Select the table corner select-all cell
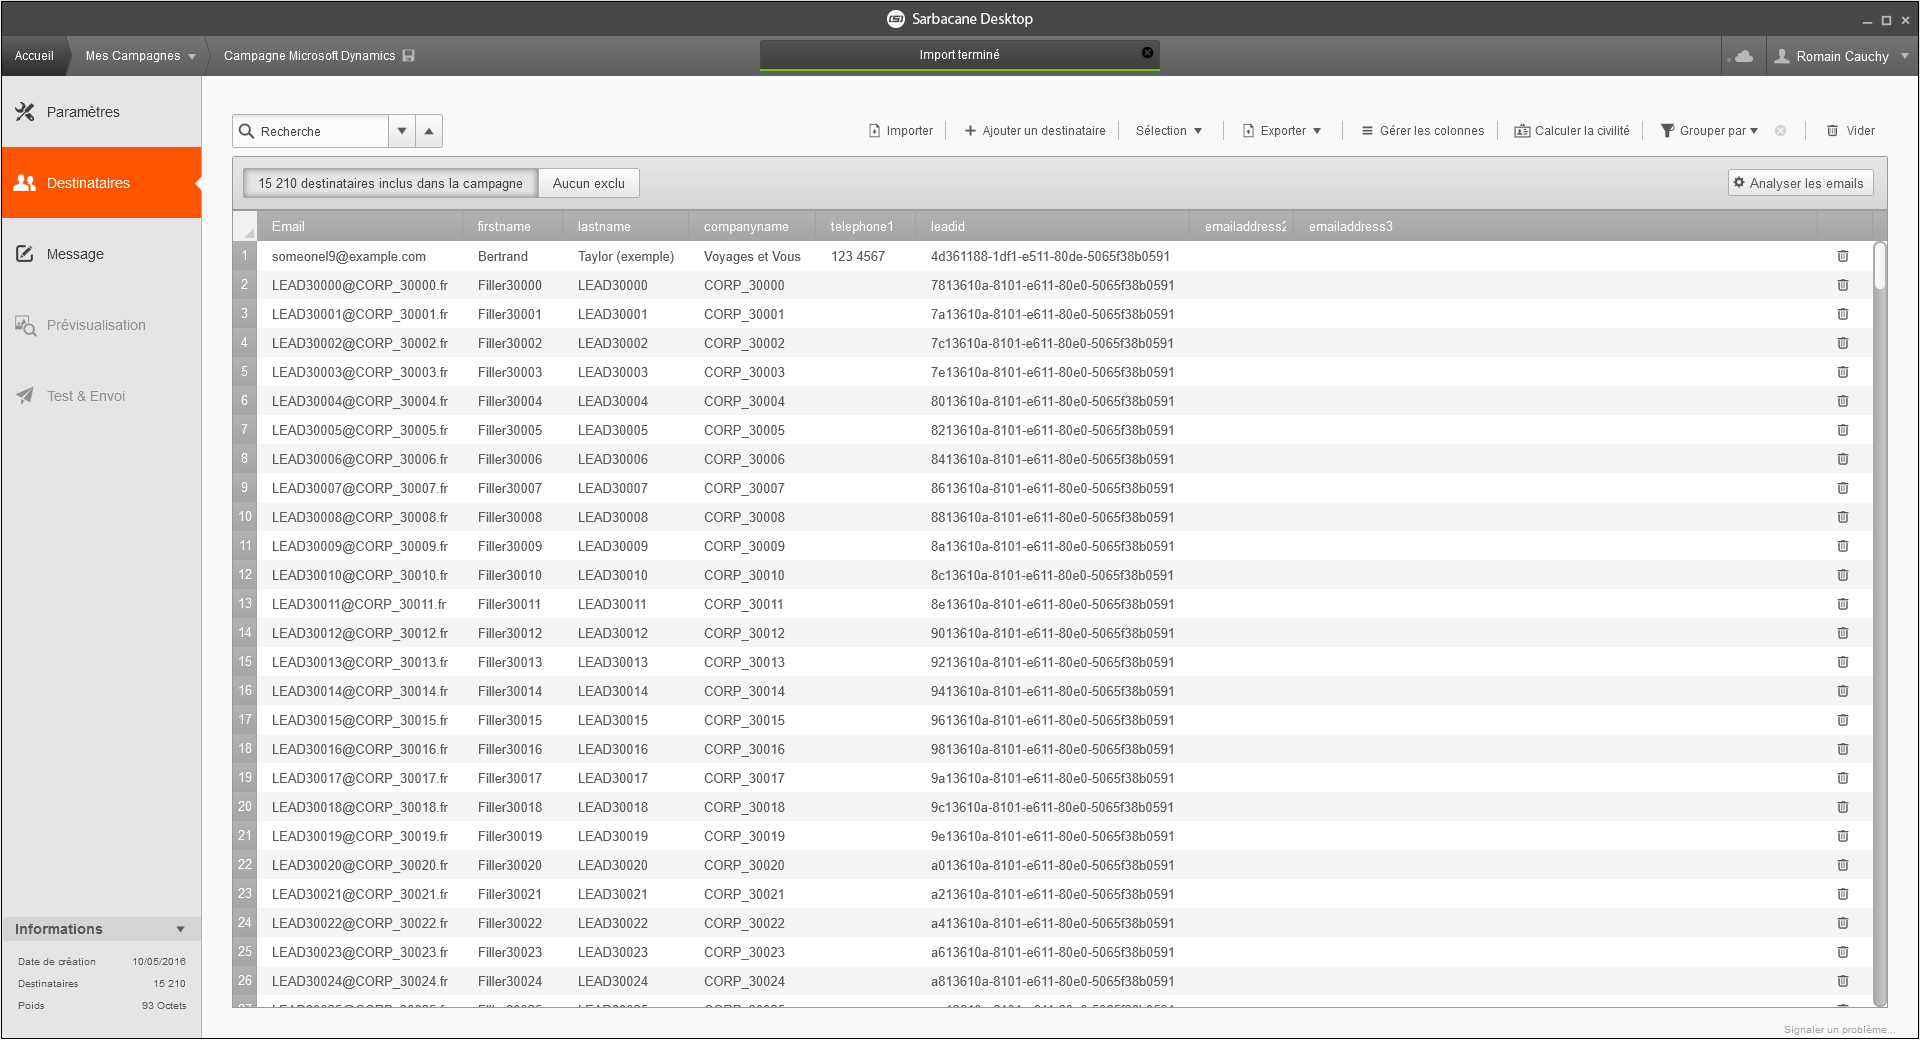Image resolution: width=1920 pixels, height=1040 pixels. click(245, 226)
